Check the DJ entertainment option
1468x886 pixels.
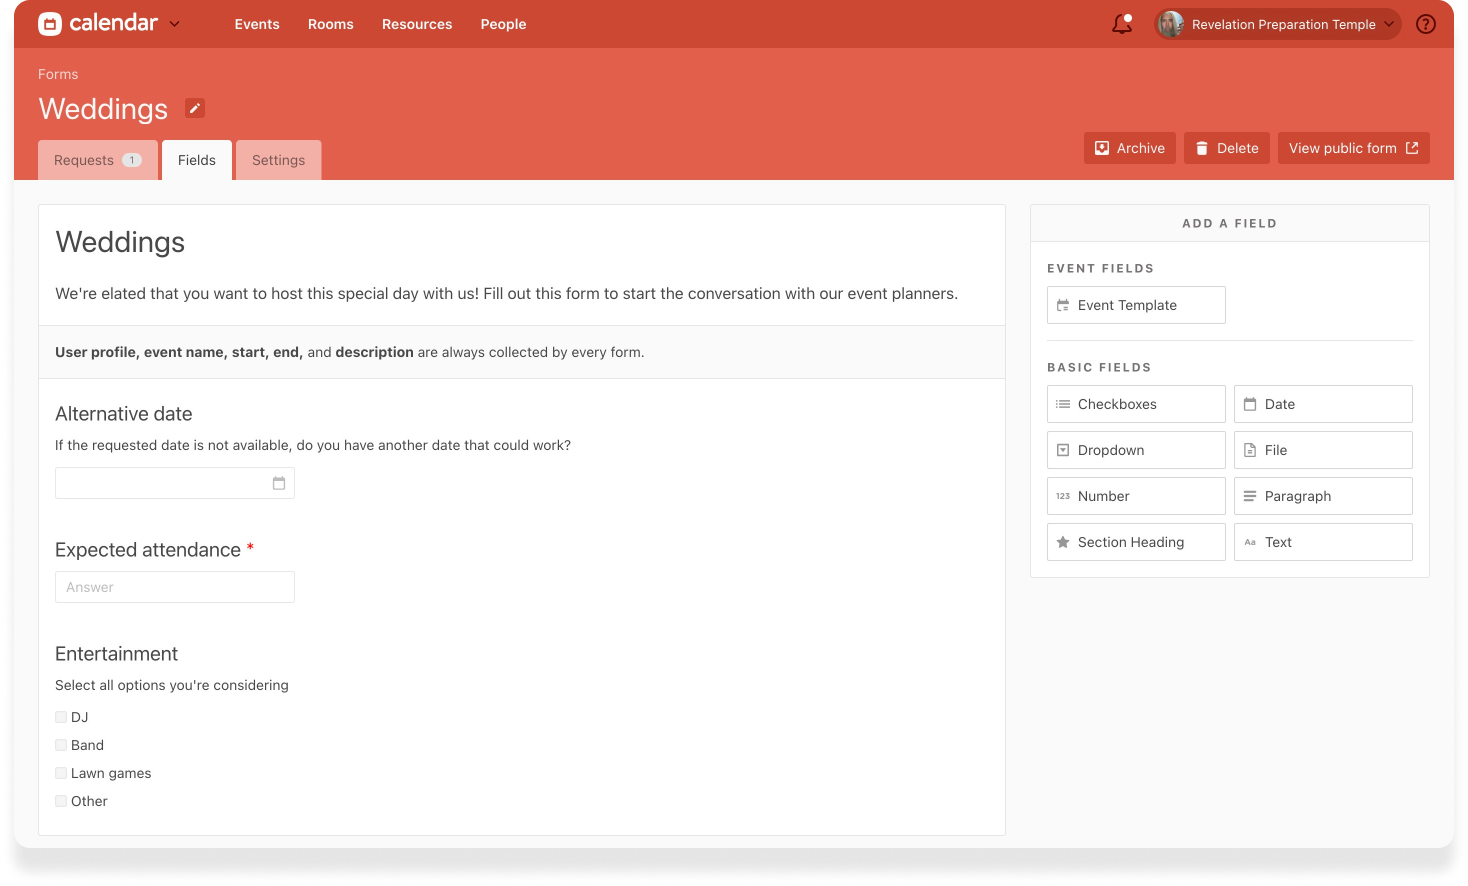pos(61,717)
